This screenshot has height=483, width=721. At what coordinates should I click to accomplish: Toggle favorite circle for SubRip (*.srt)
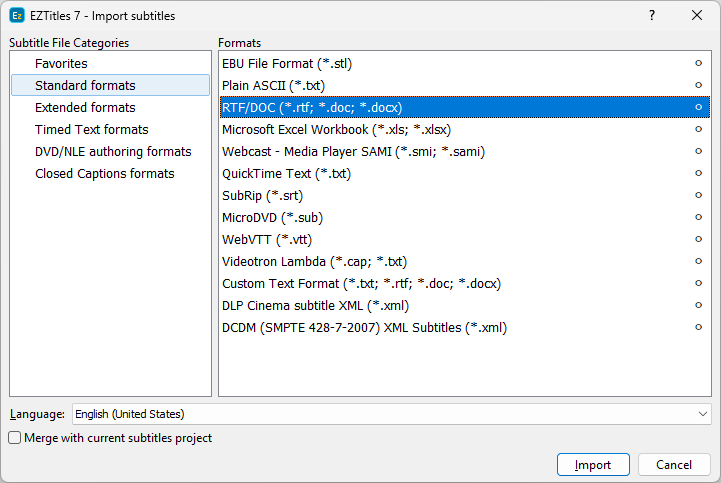[x=698, y=195]
